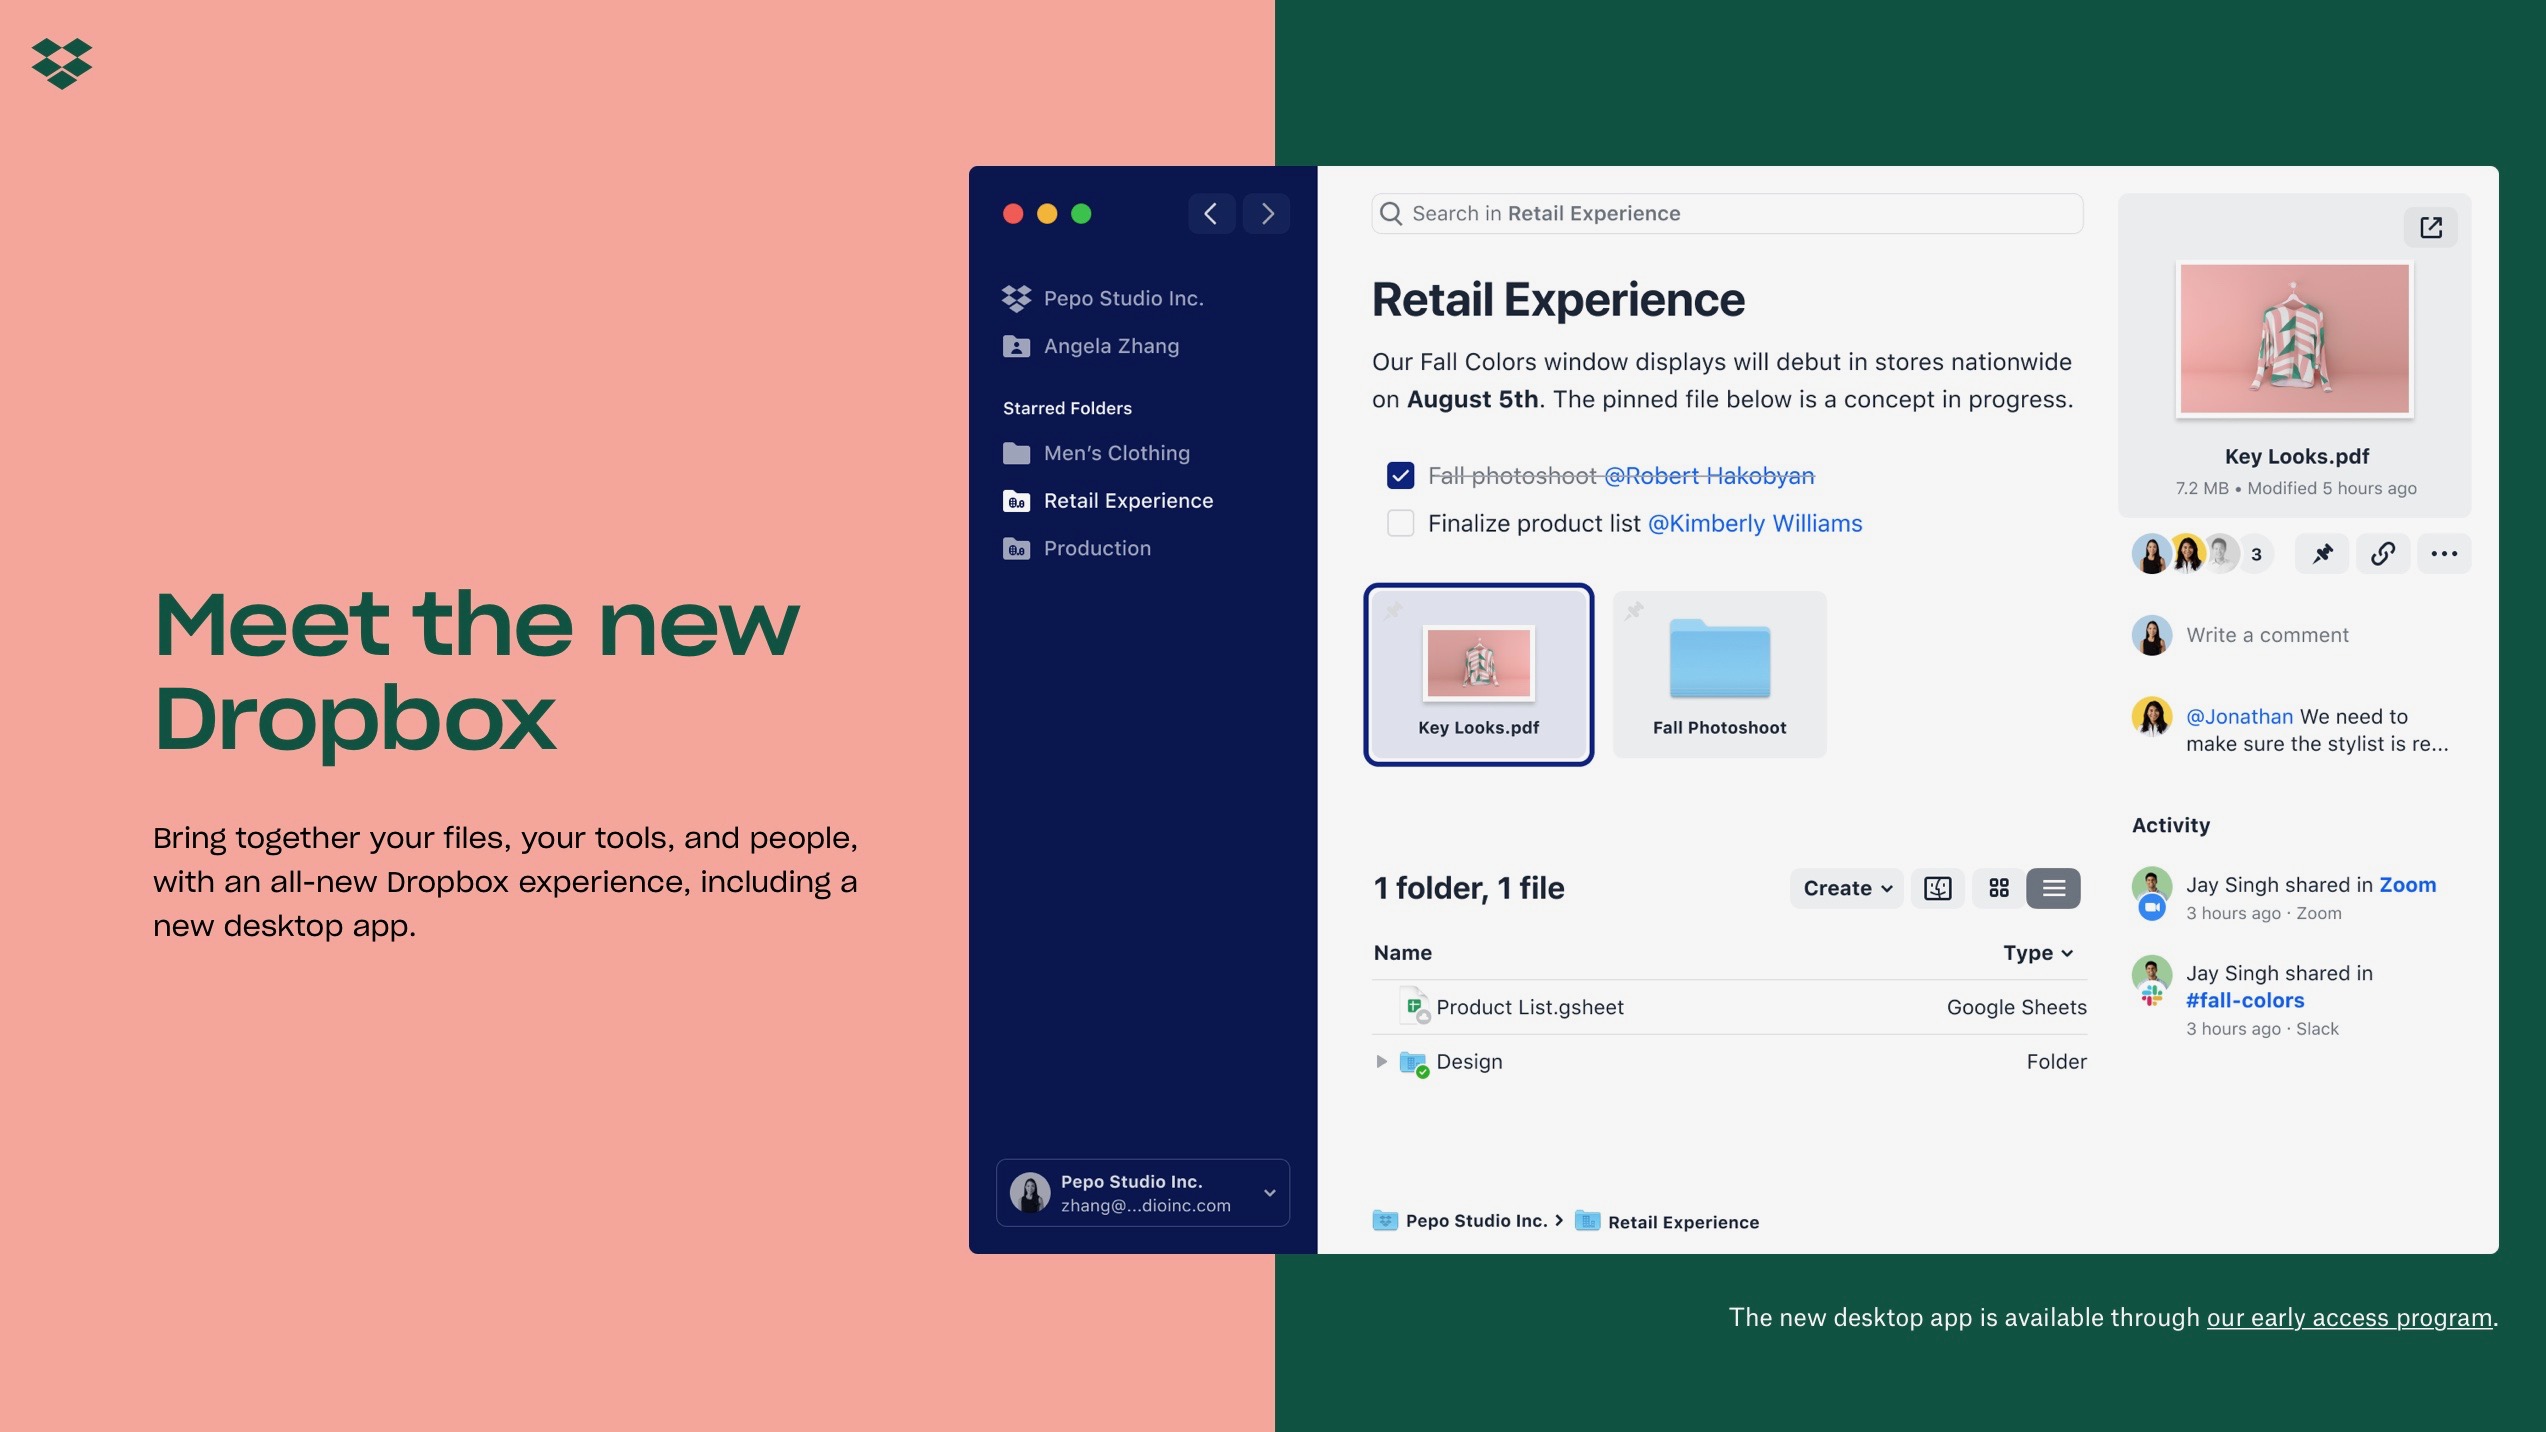Open the three-dot more options menu
Image resolution: width=2546 pixels, height=1432 pixels.
point(2443,554)
